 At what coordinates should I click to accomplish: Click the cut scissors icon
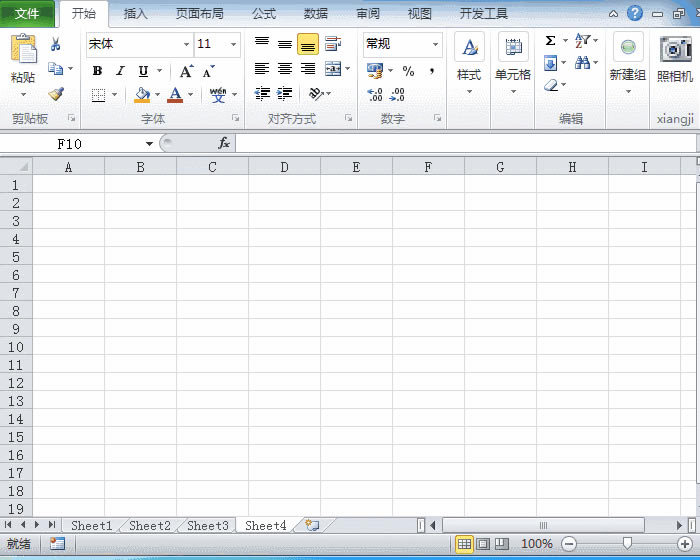pyautogui.click(x=56, y=44)
